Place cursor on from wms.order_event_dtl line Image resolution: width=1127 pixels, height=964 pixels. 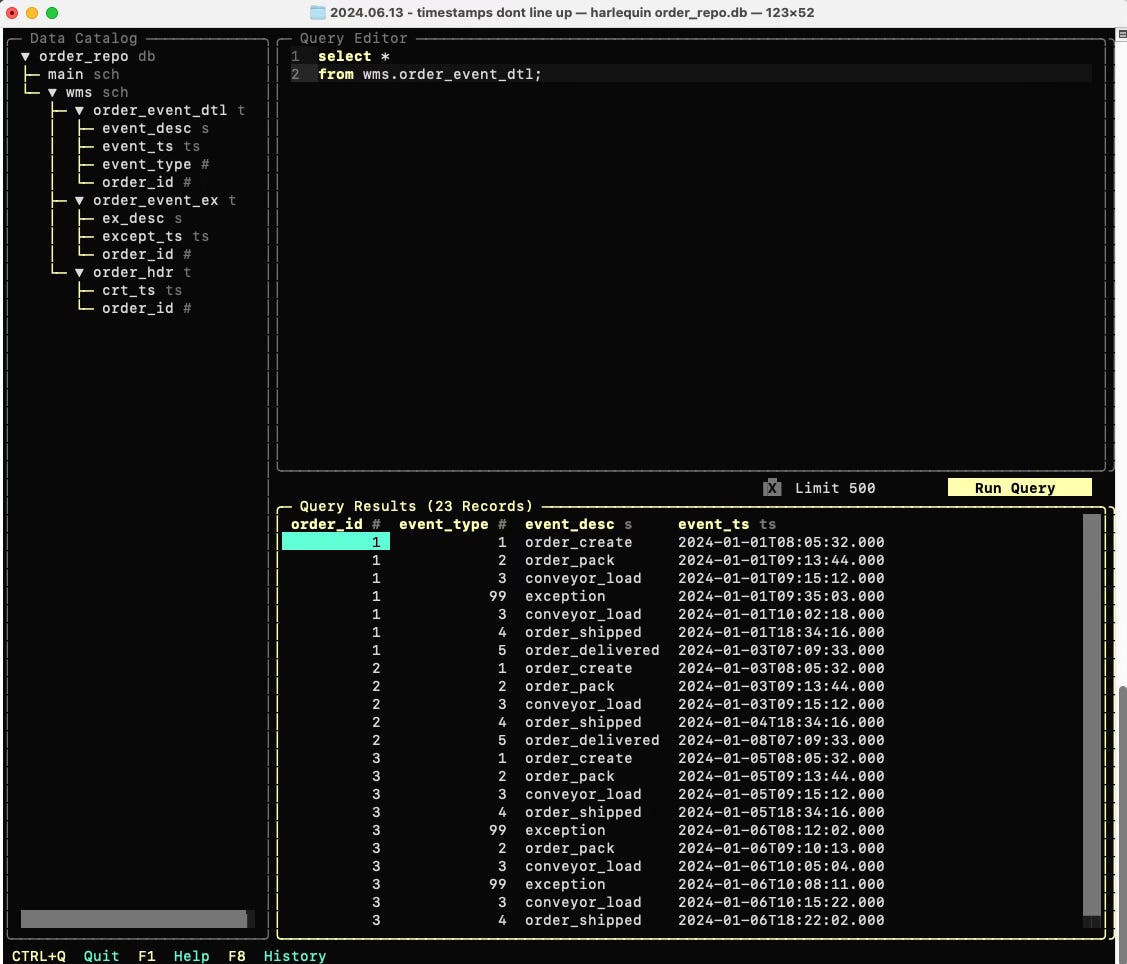tap(430, 75)
